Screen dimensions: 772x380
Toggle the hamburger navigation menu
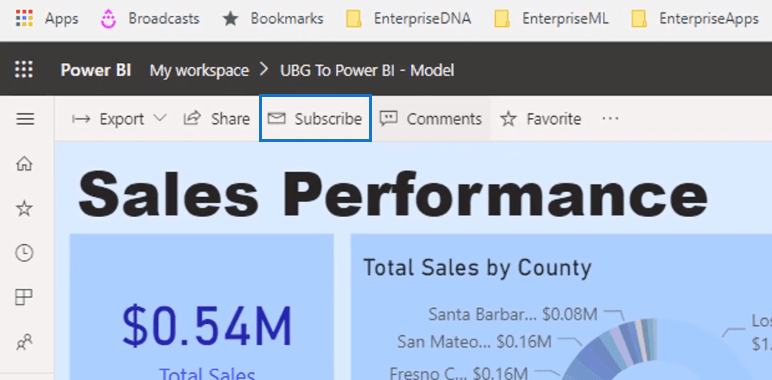pos(25,119)
